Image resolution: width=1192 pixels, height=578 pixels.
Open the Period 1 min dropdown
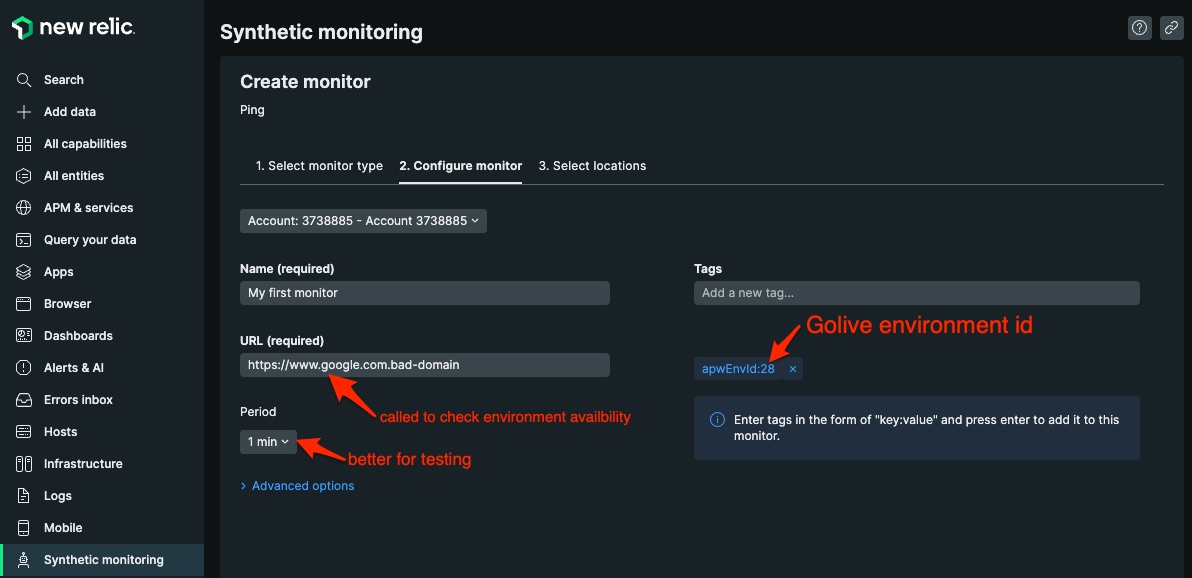[x=268, y=442]
